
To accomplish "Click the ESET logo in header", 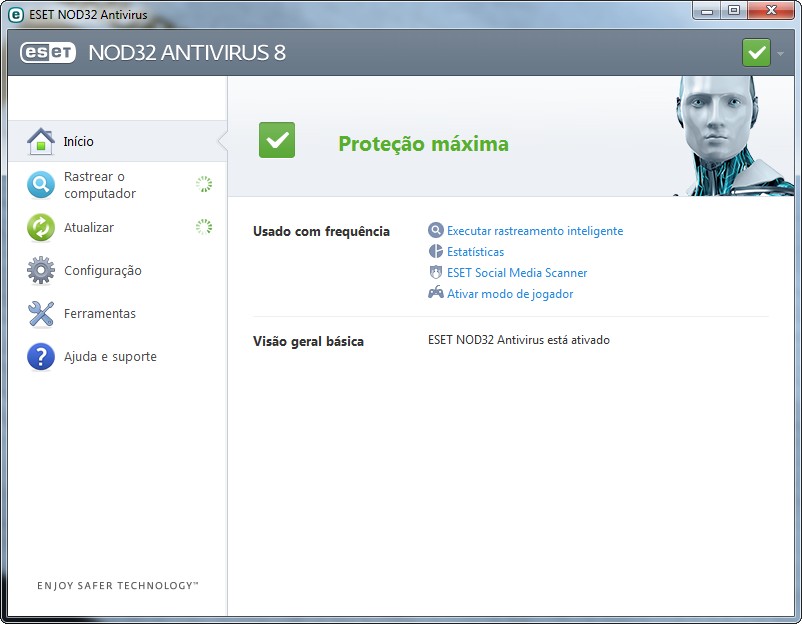I will click(x=48, y=52).
